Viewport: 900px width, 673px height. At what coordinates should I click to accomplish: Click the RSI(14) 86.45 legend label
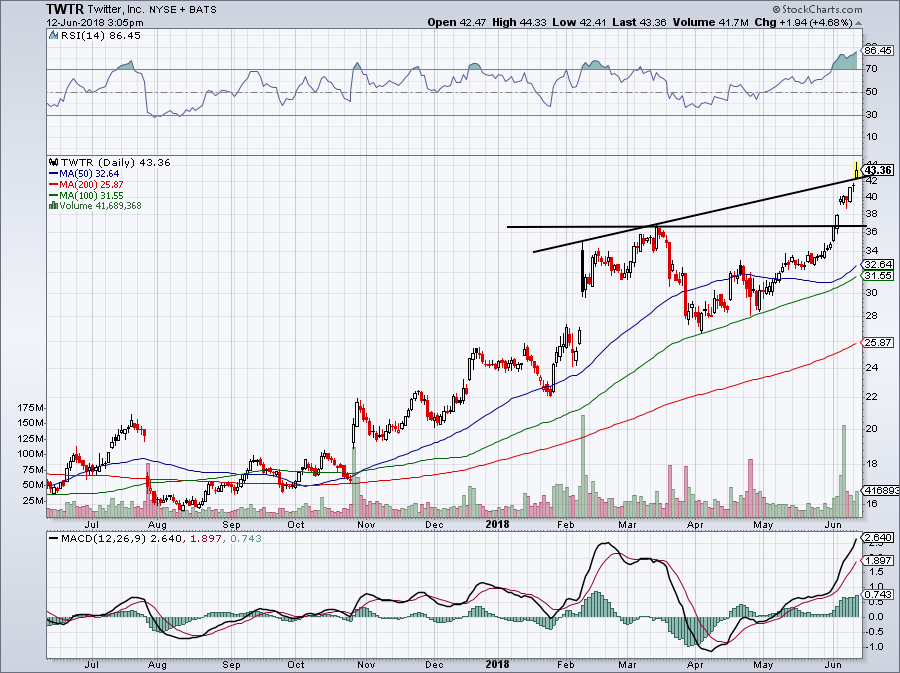click(100, 36)
